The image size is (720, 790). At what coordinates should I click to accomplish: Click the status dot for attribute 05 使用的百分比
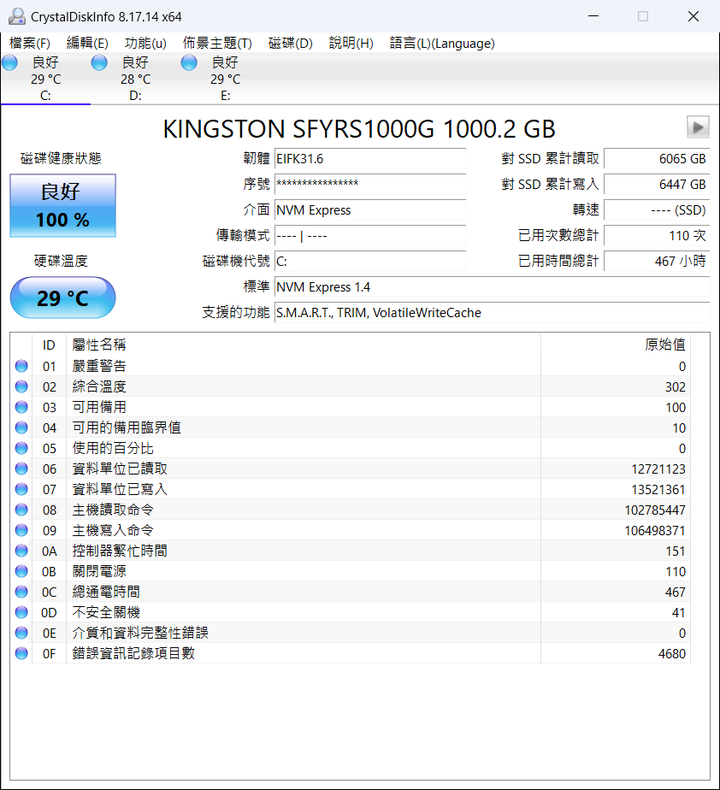point(21,448)
